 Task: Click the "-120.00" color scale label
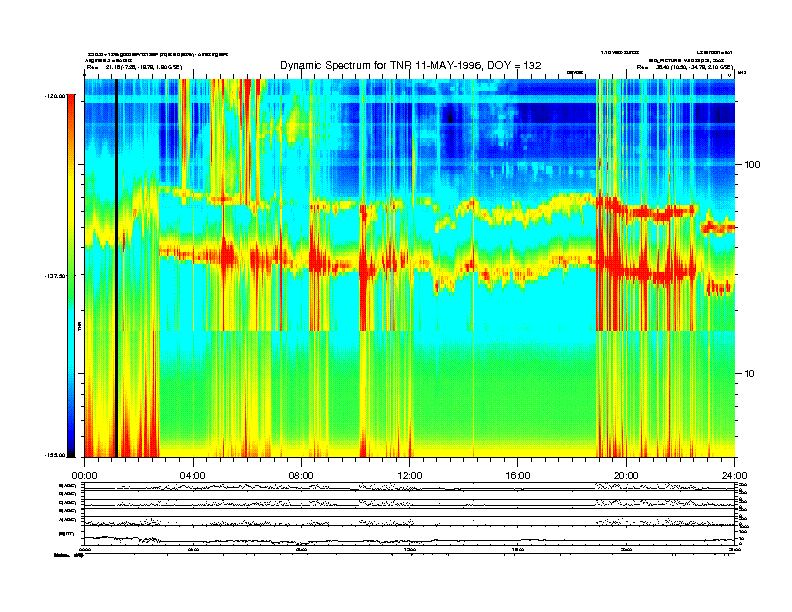coord(55,95)
